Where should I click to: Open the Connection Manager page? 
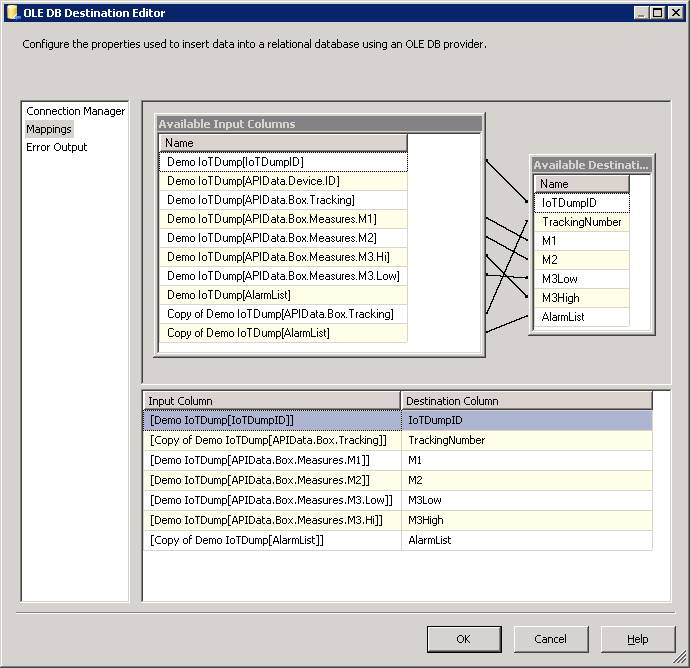click(x=75, y=111)
